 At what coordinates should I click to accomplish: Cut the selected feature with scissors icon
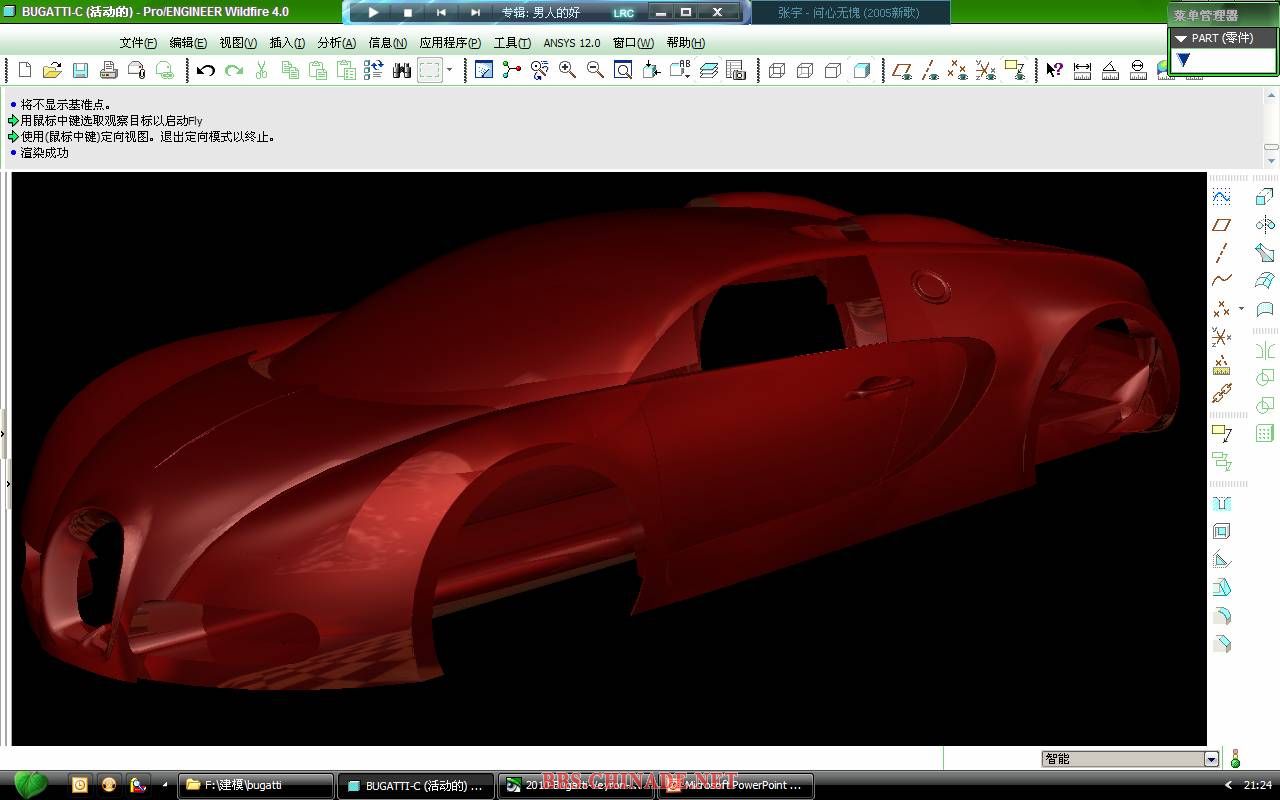[261, 70]
